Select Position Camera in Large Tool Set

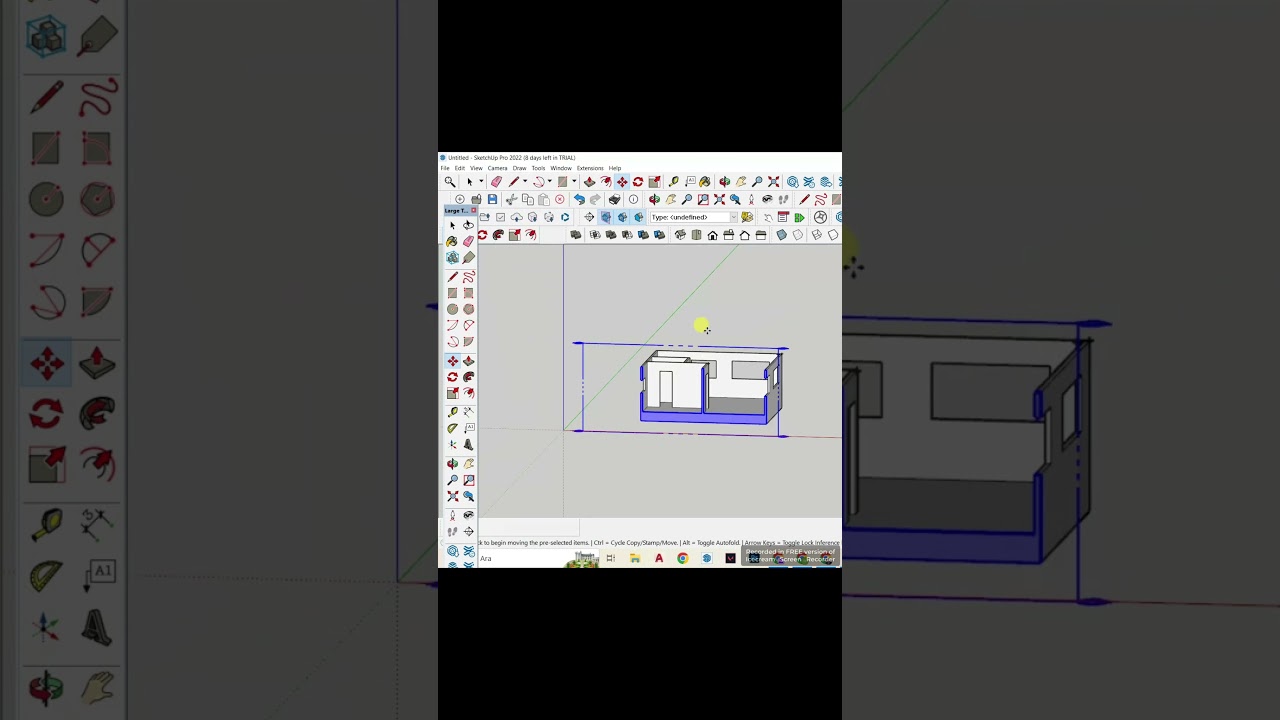(x=452, y=514)
